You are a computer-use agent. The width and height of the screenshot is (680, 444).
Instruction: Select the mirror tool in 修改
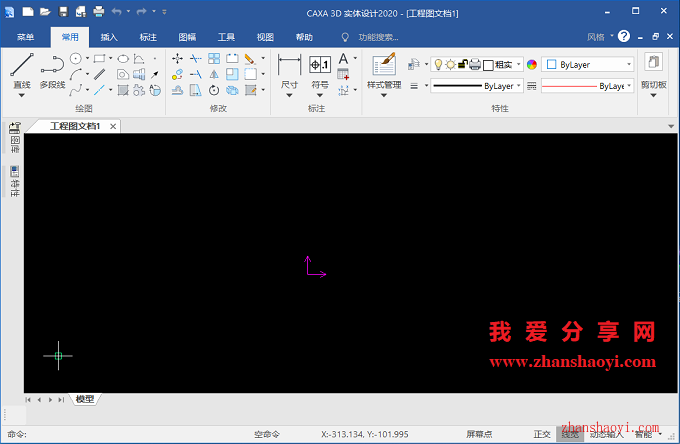coord(214,75)
